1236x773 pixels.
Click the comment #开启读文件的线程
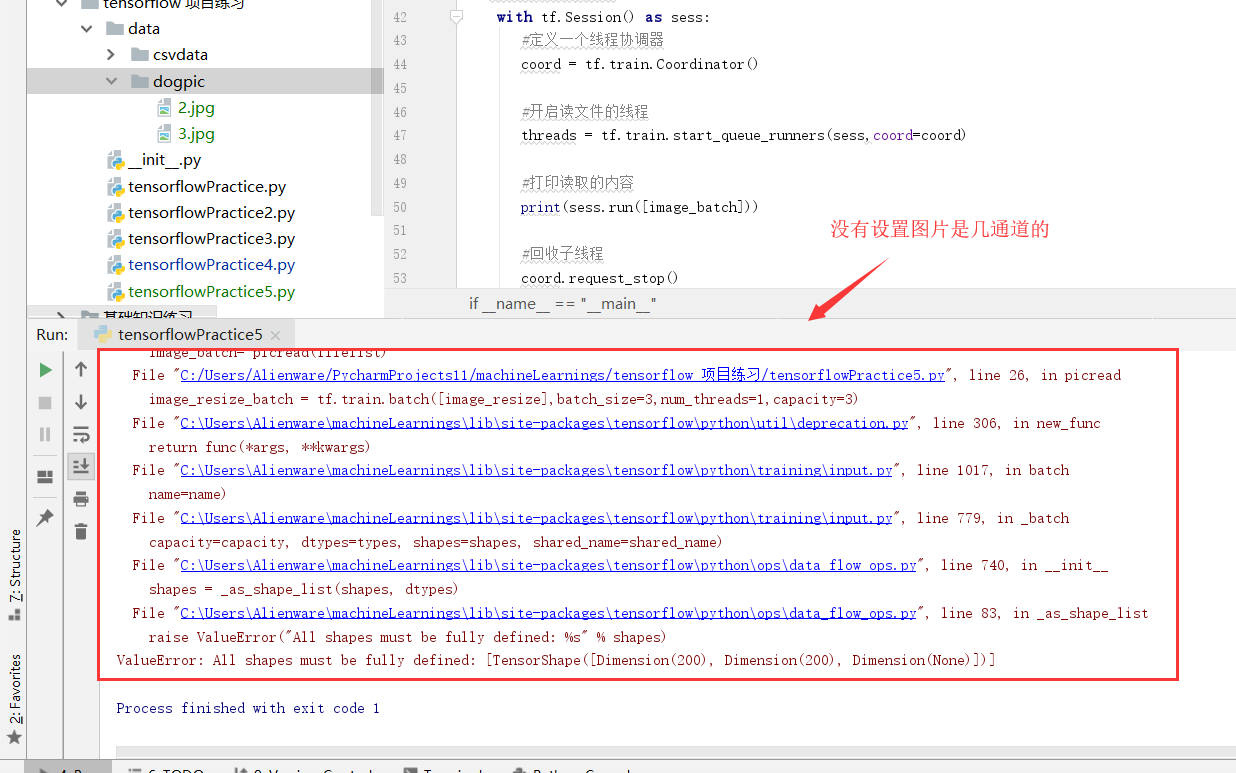(584, 111)
